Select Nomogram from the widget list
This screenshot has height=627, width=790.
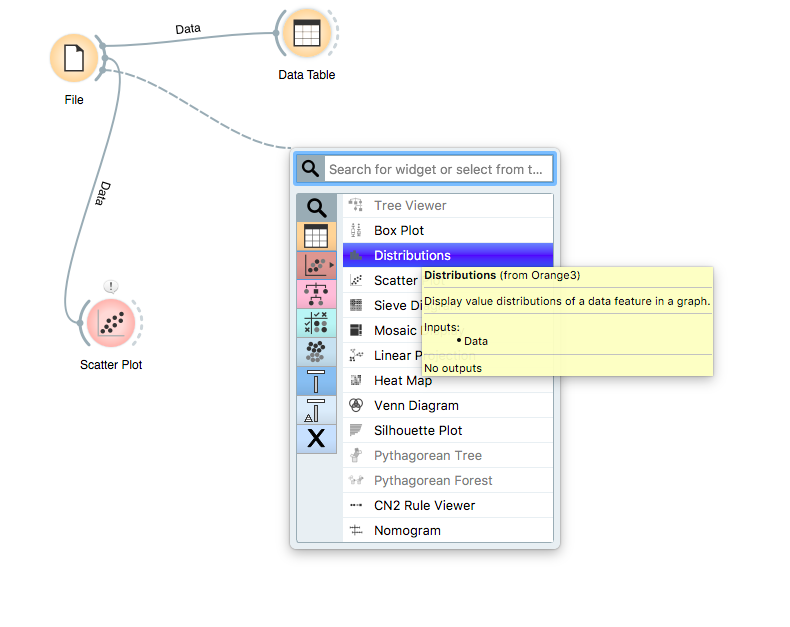[407, 531]
